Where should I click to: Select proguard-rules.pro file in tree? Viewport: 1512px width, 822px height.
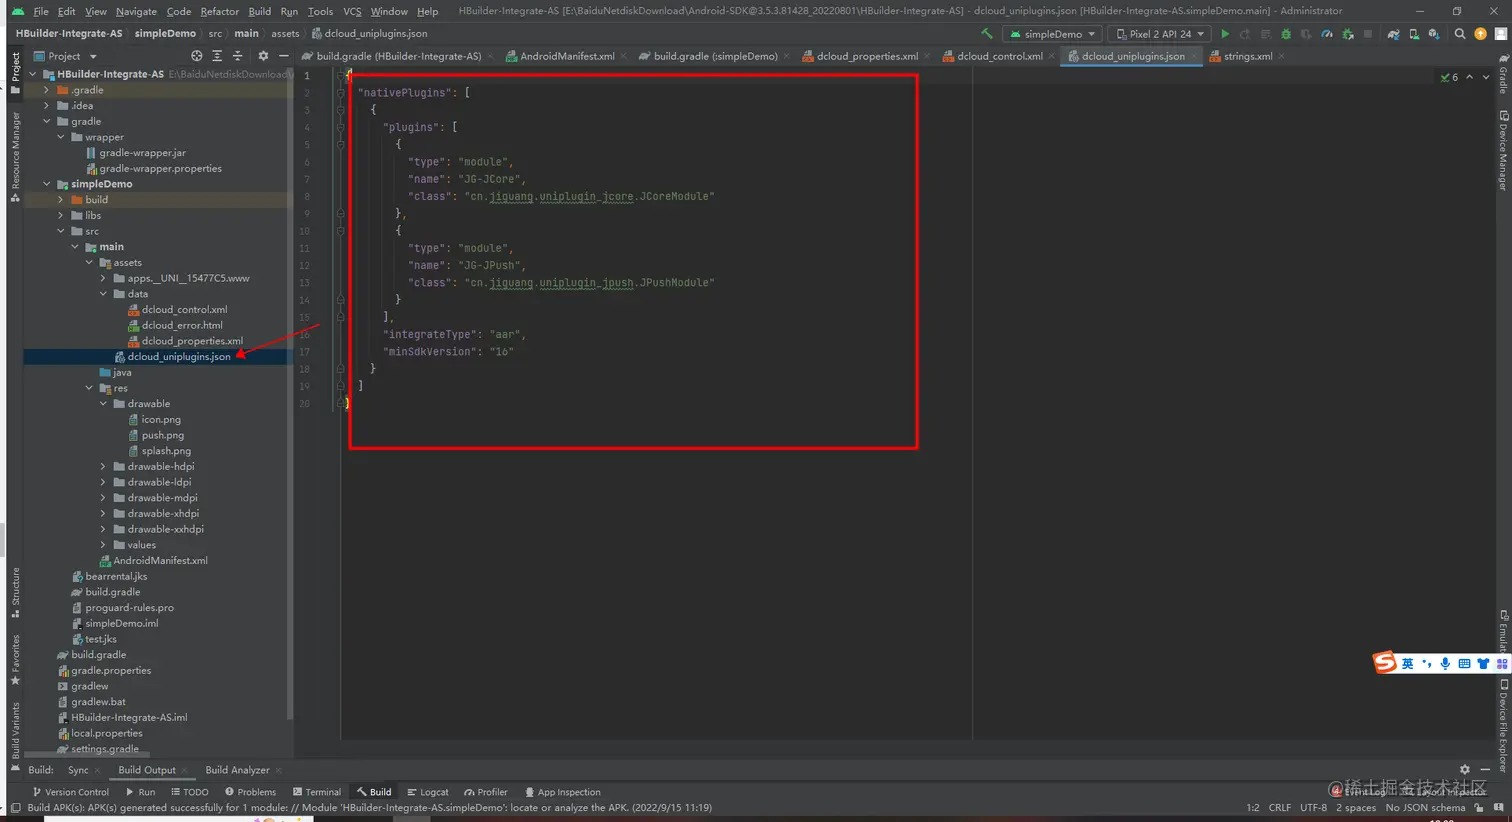[x=129, y=608]
